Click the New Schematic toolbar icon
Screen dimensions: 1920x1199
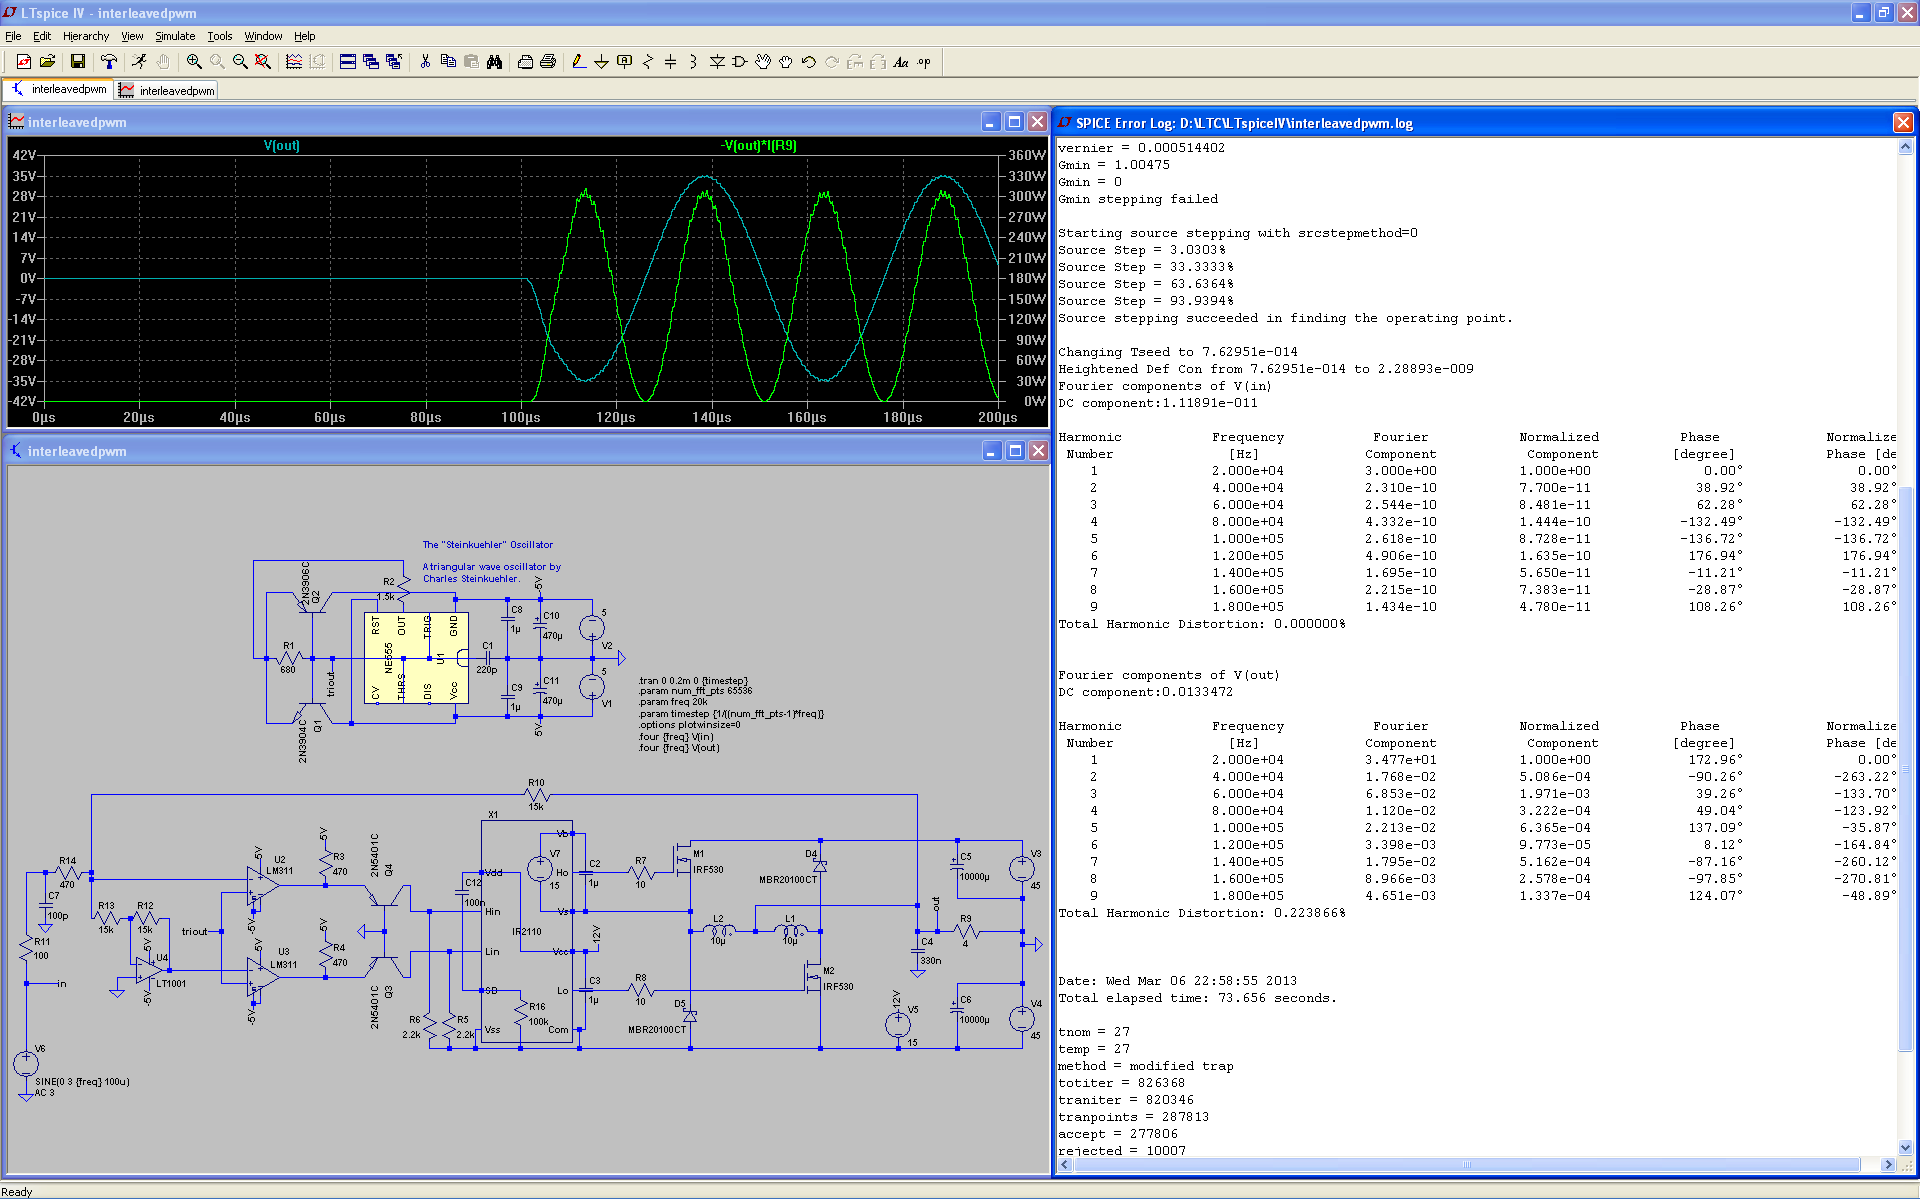[24, 62]
